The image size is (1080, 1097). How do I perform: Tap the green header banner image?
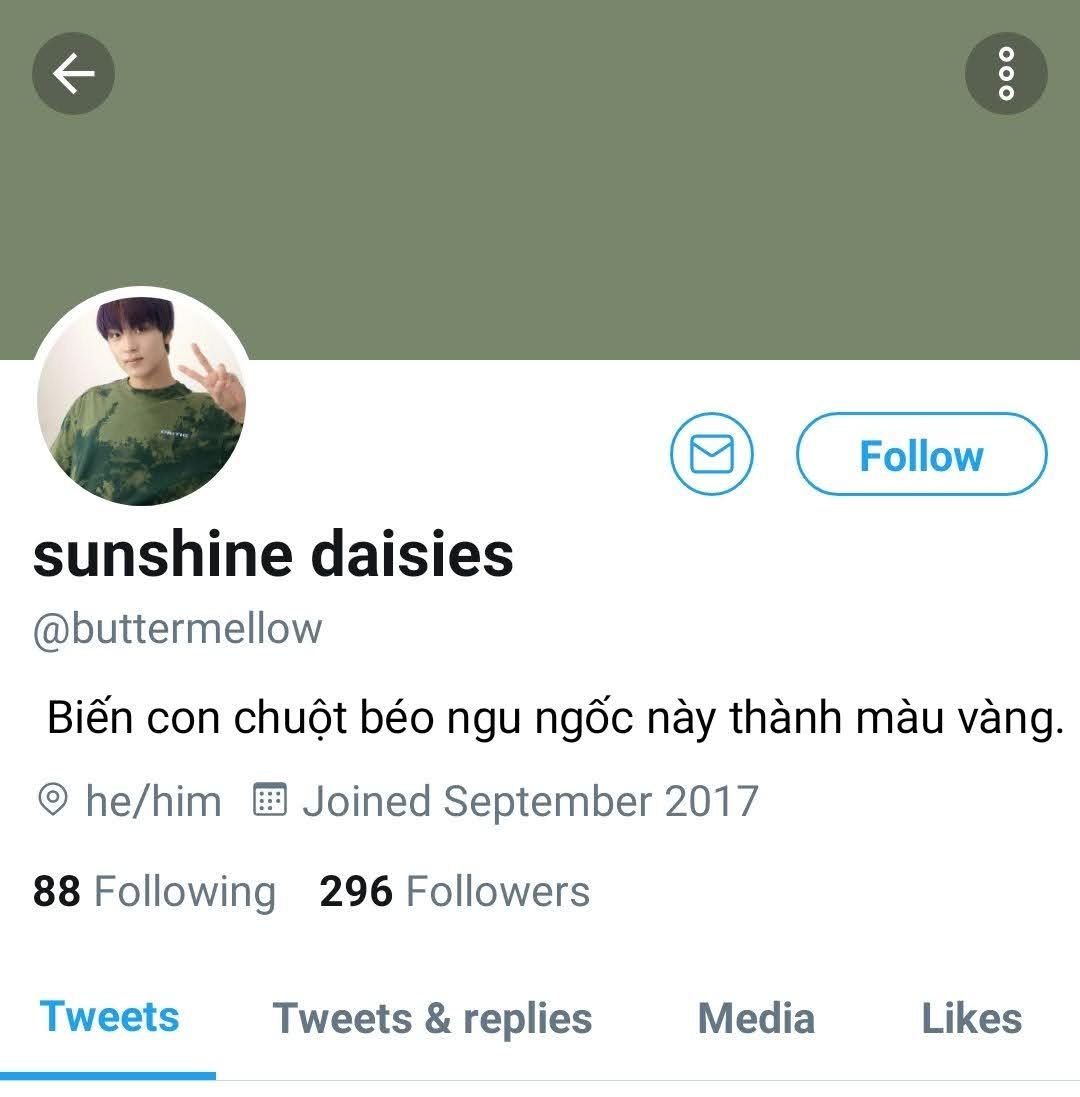[x=540, y=180]
